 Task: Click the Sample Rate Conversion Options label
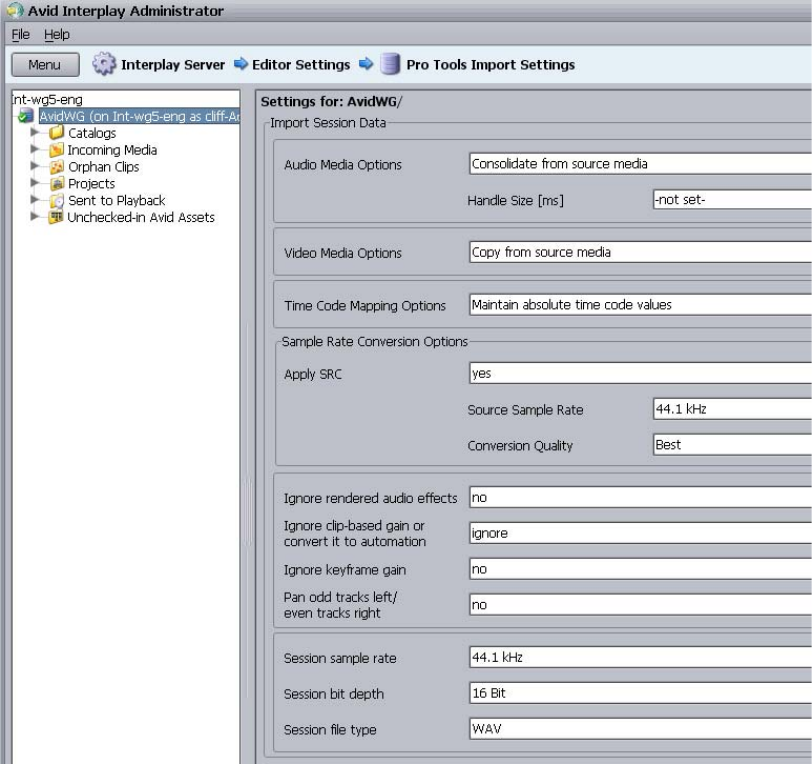pyautogui.click(x=374, y=342)
